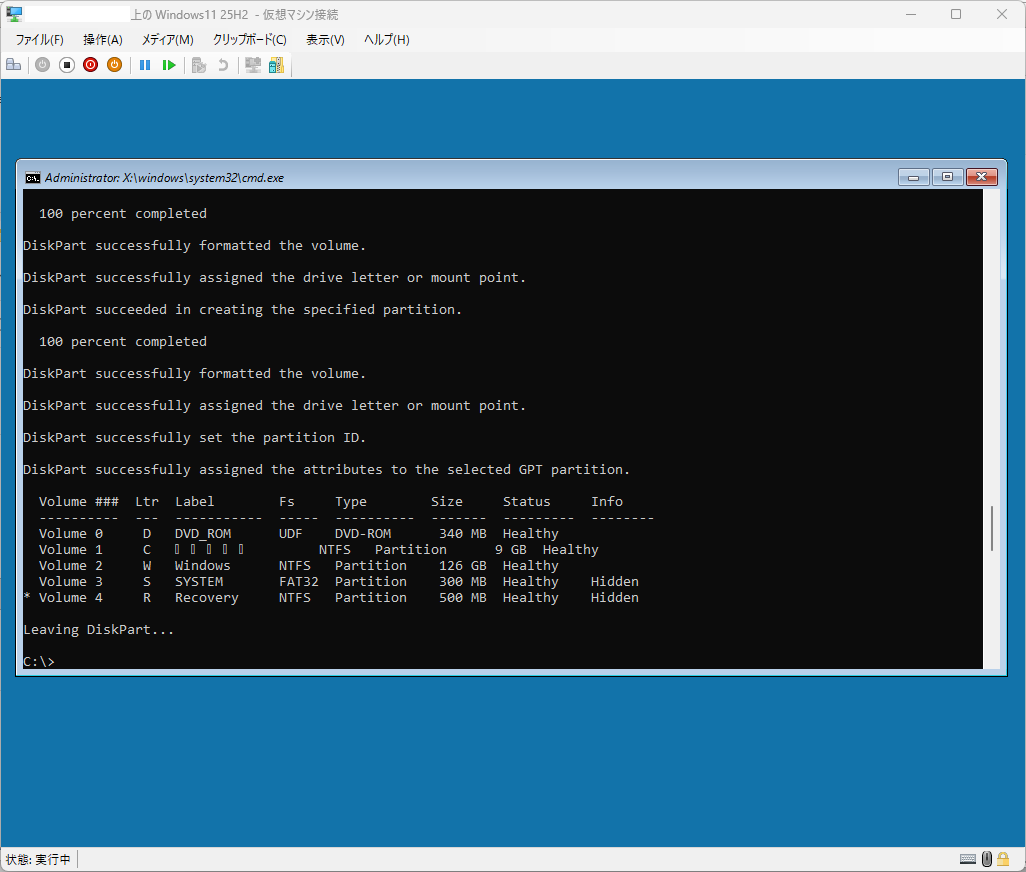Click the last toolbar icon right of enhanced session
The height and width of the screenshot is (872, 1026).
277,65
